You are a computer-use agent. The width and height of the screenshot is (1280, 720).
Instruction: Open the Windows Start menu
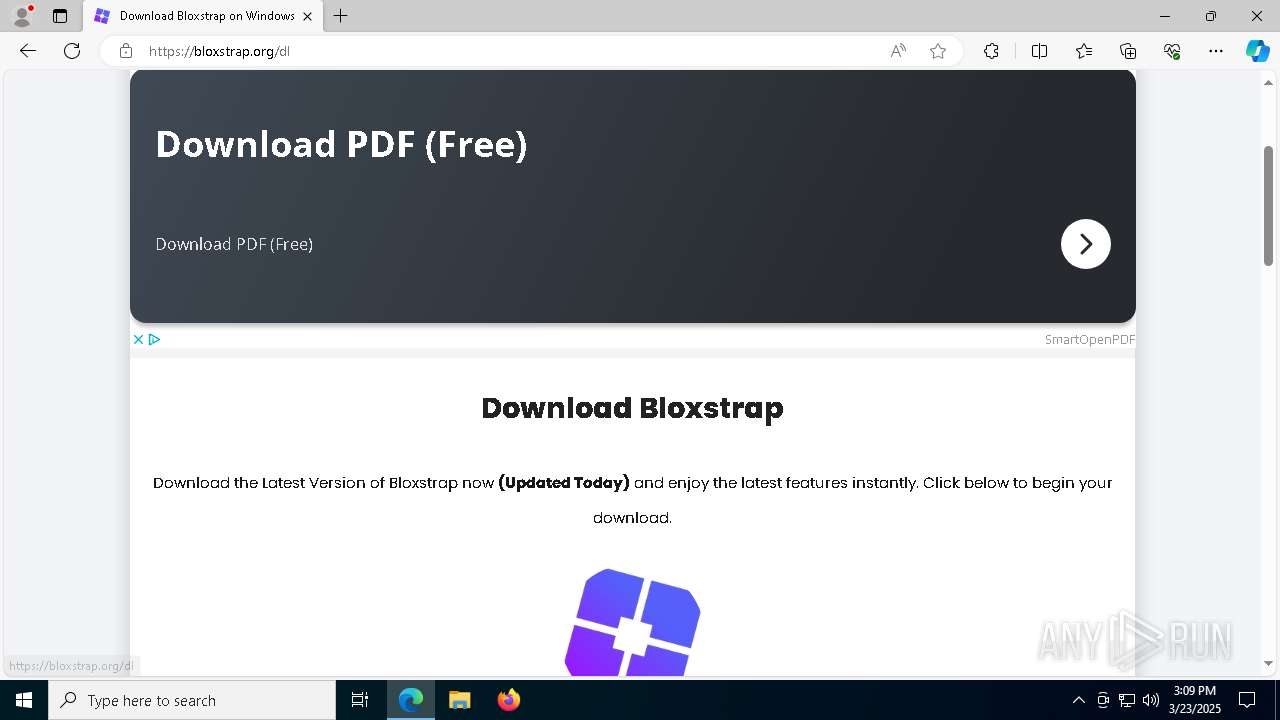pyautogui.click(x=24, y=700)
